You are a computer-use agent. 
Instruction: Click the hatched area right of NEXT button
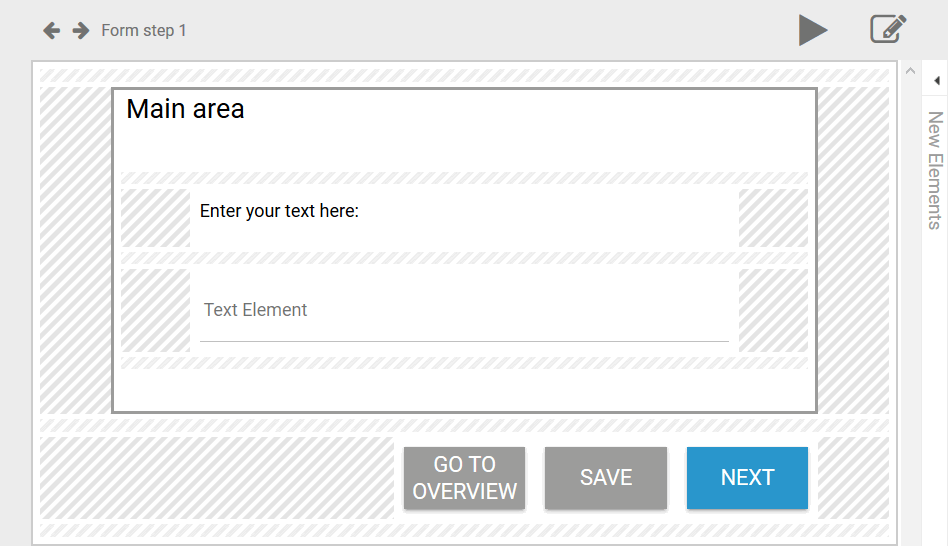point(853,478)
